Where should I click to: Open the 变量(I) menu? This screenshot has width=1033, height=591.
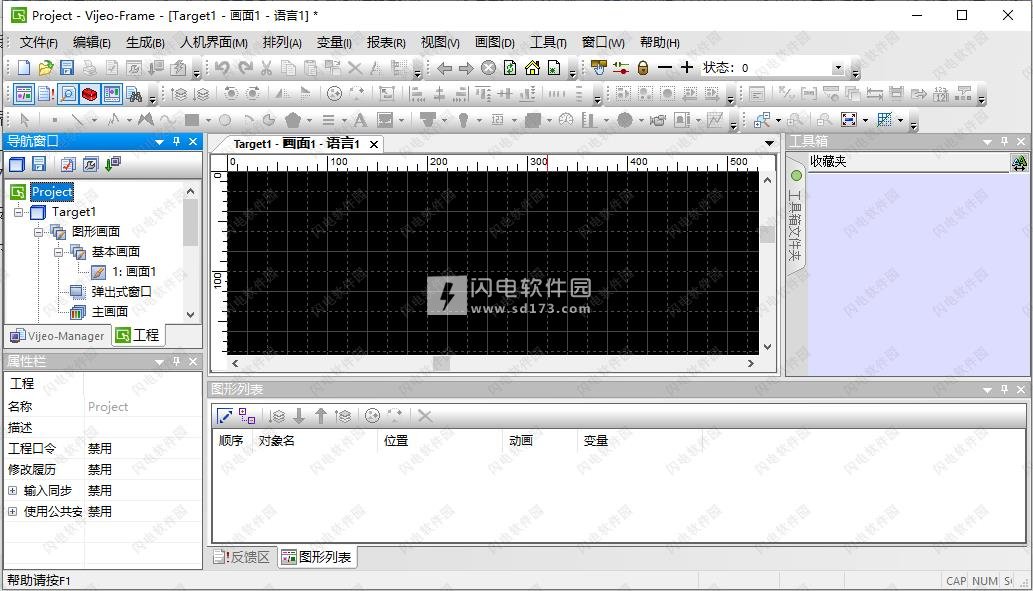[x=334, y=43]
